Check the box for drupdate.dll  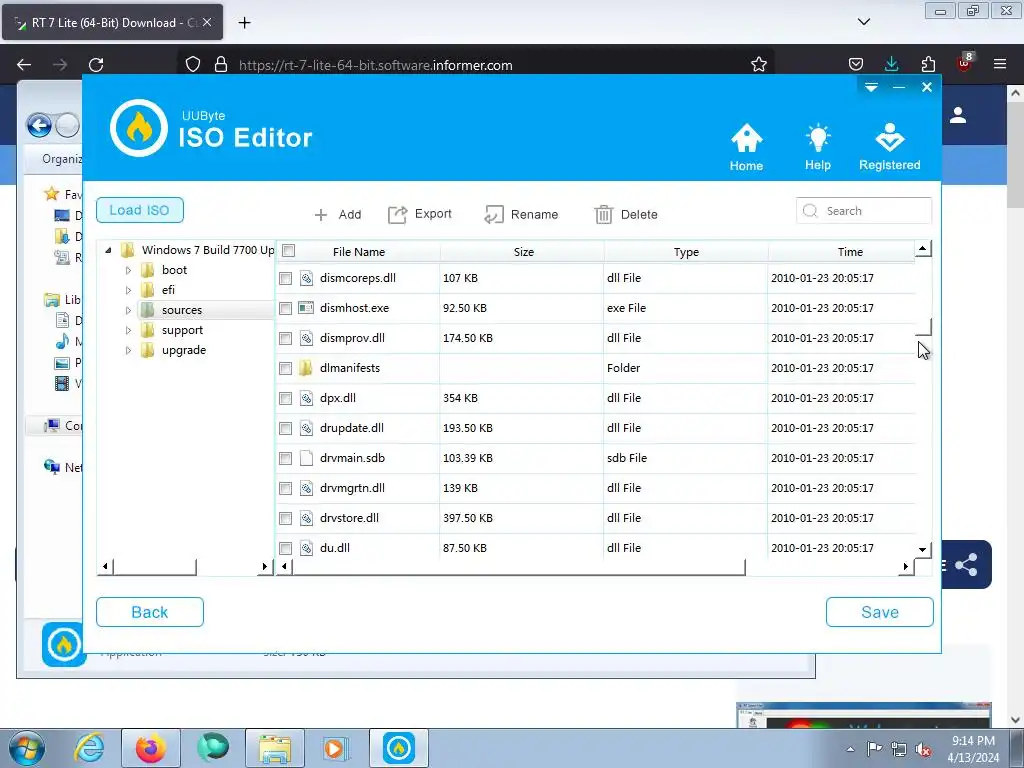285,428
